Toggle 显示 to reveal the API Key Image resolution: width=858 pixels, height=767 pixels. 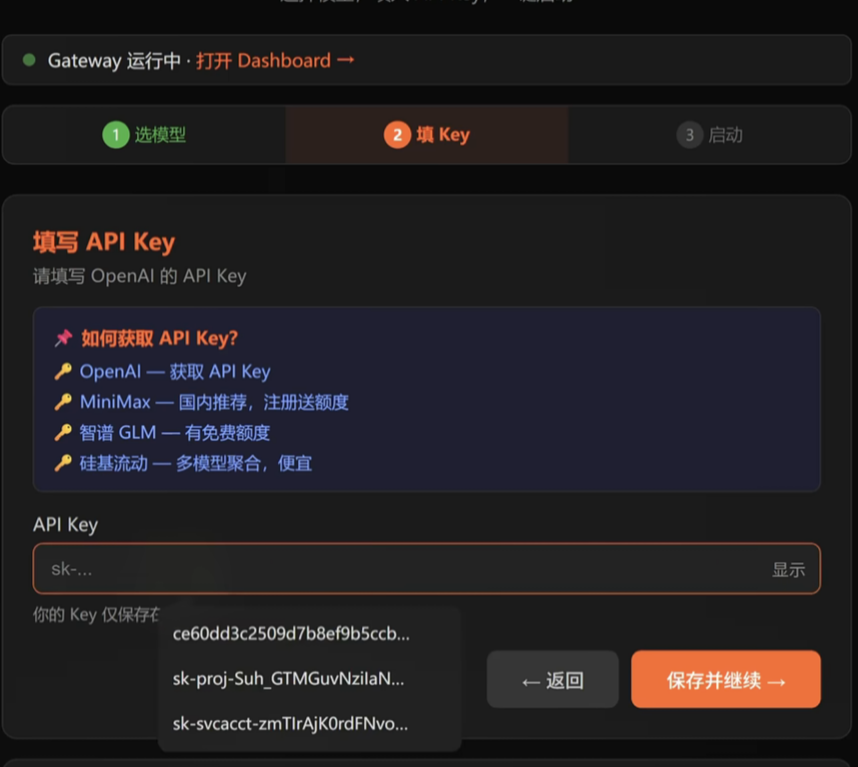789,568
